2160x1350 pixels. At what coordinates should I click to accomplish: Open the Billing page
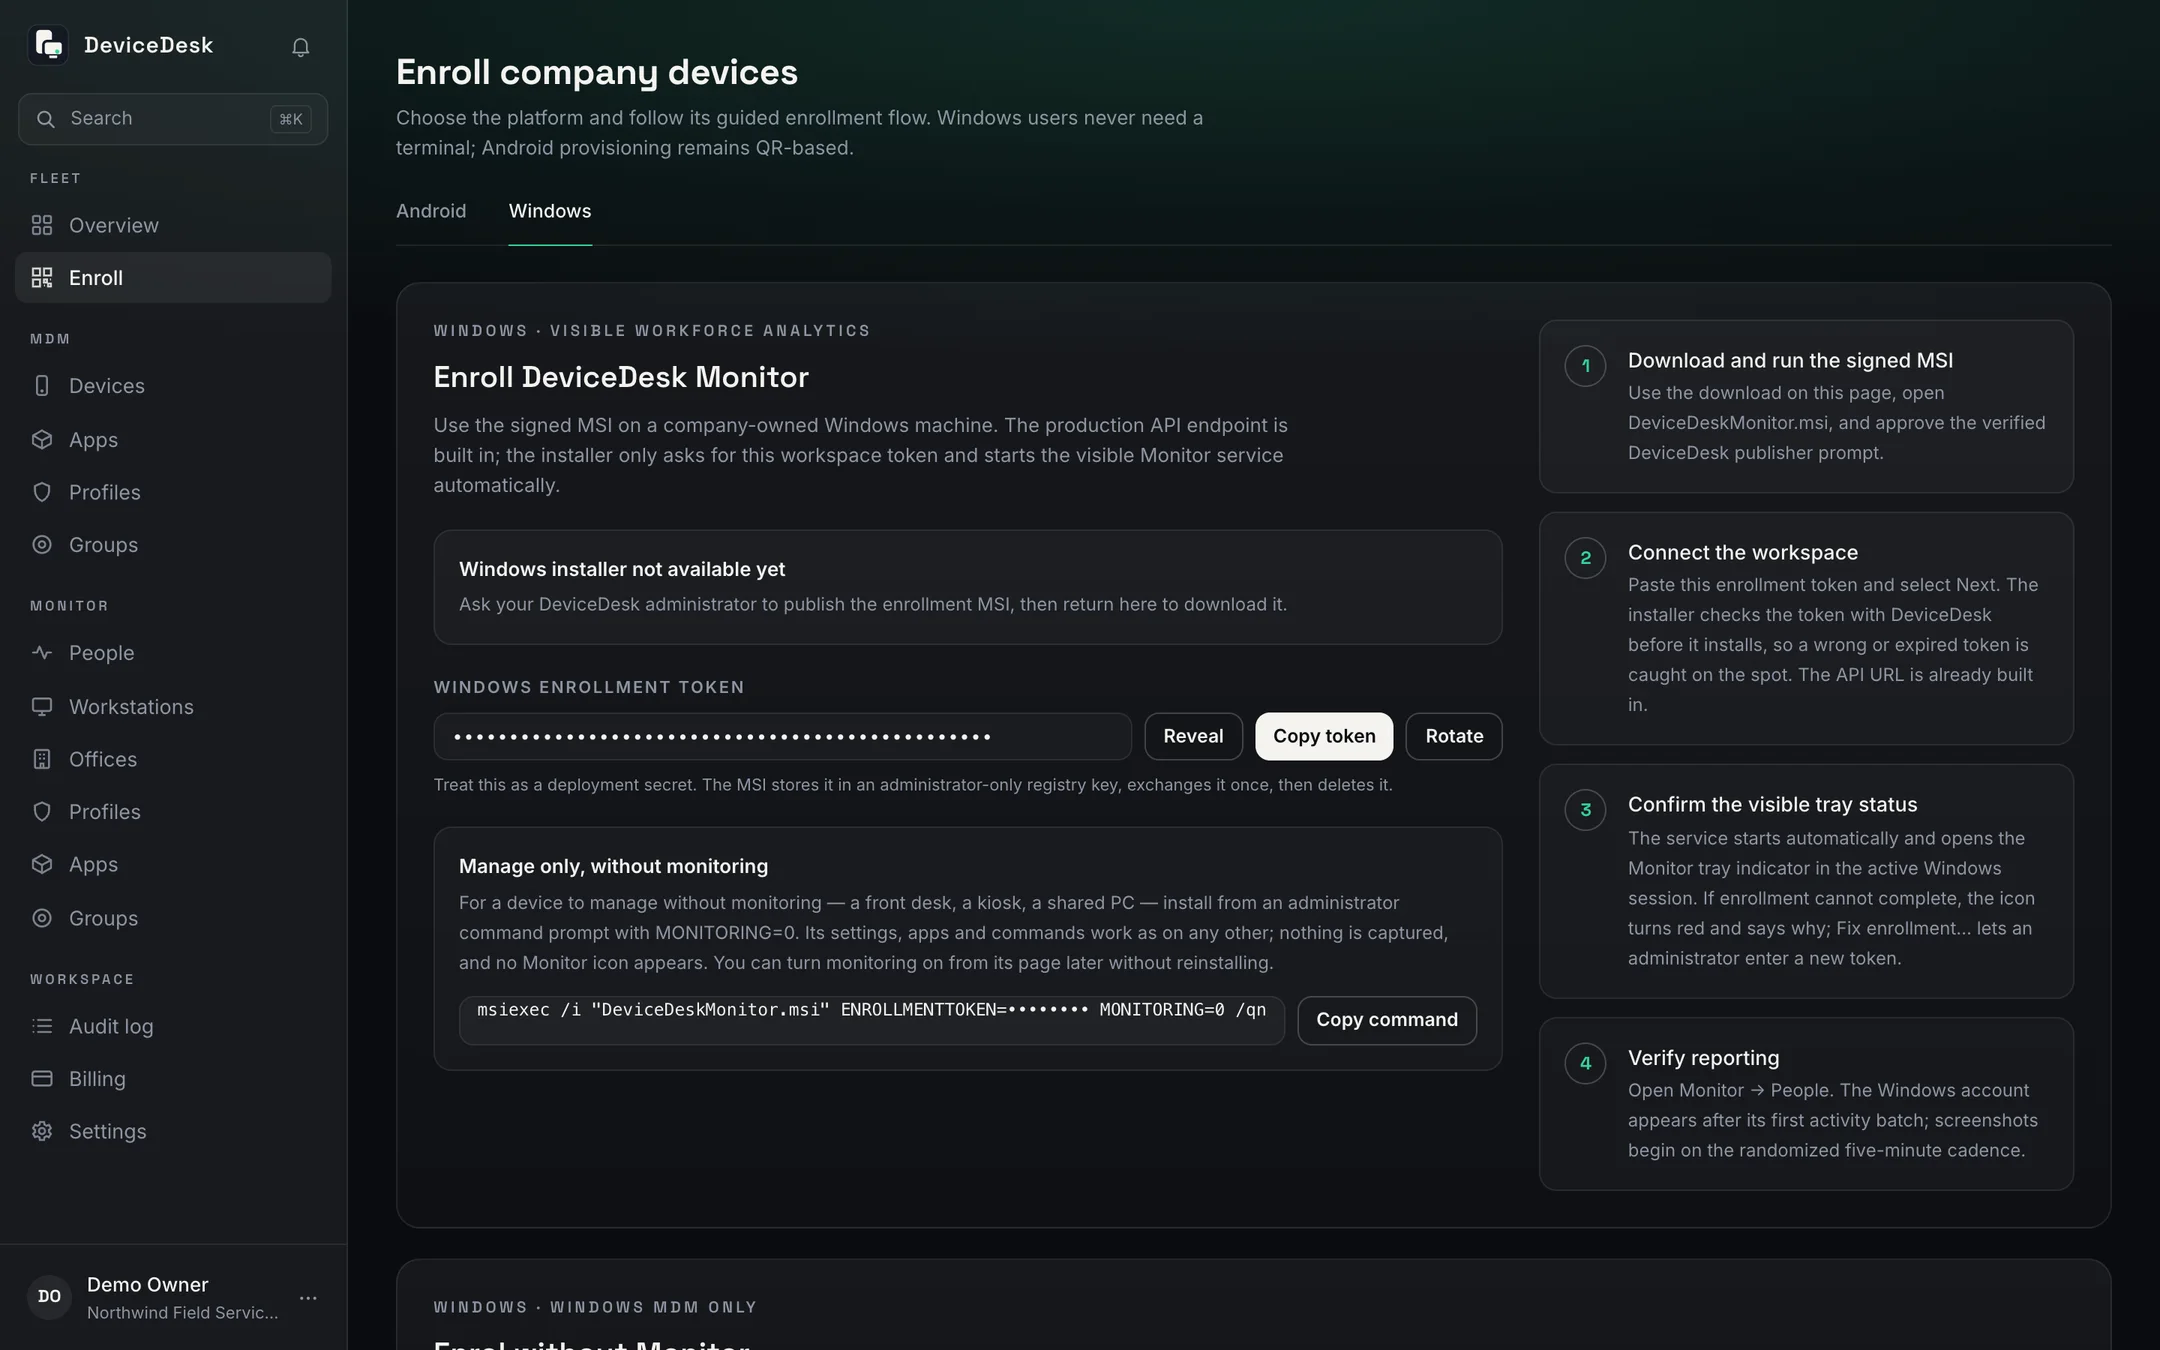pos(173,1079)
